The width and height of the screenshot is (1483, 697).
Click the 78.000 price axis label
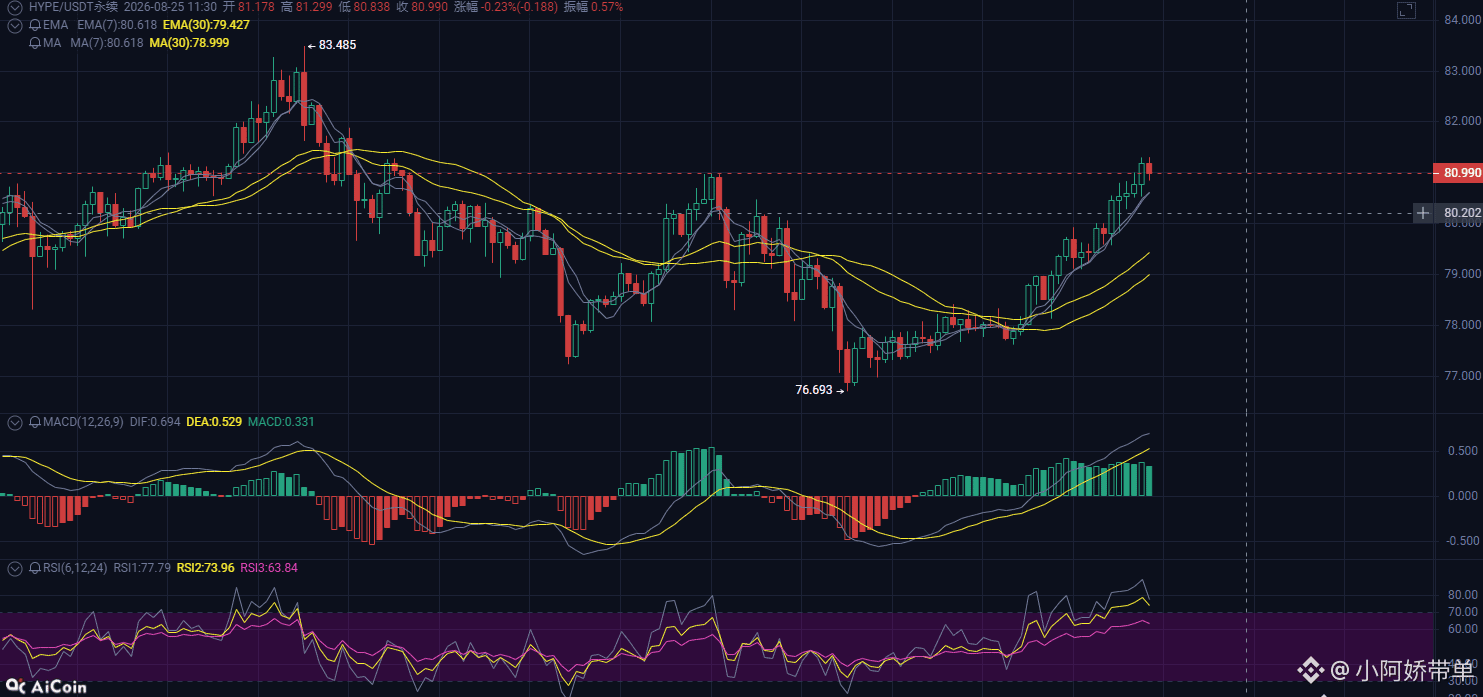click(1462, 325)
